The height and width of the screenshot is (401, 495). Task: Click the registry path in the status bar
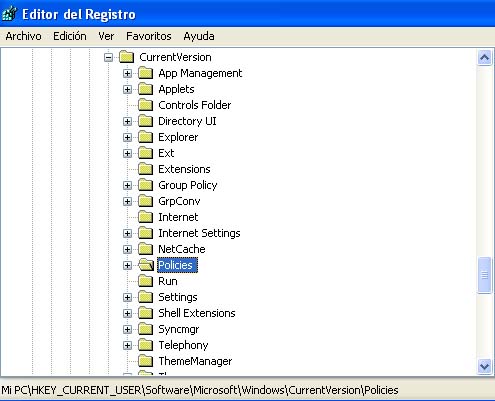[200, 390]
